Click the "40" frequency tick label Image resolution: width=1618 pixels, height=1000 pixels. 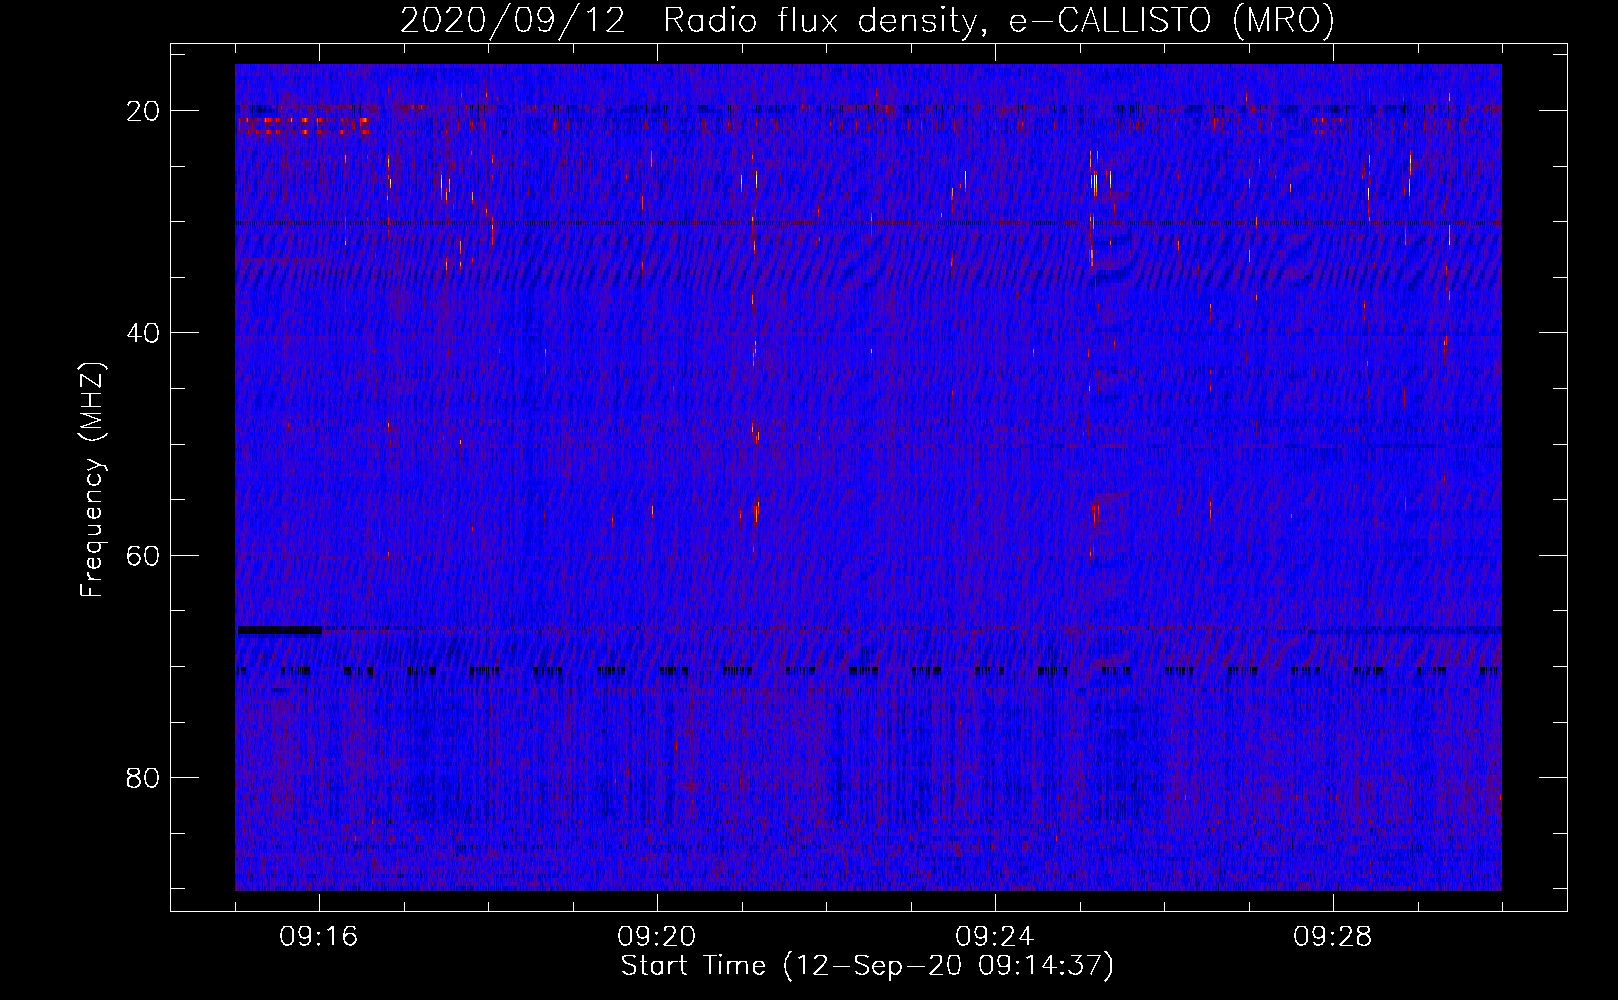(x=143, y=333)
